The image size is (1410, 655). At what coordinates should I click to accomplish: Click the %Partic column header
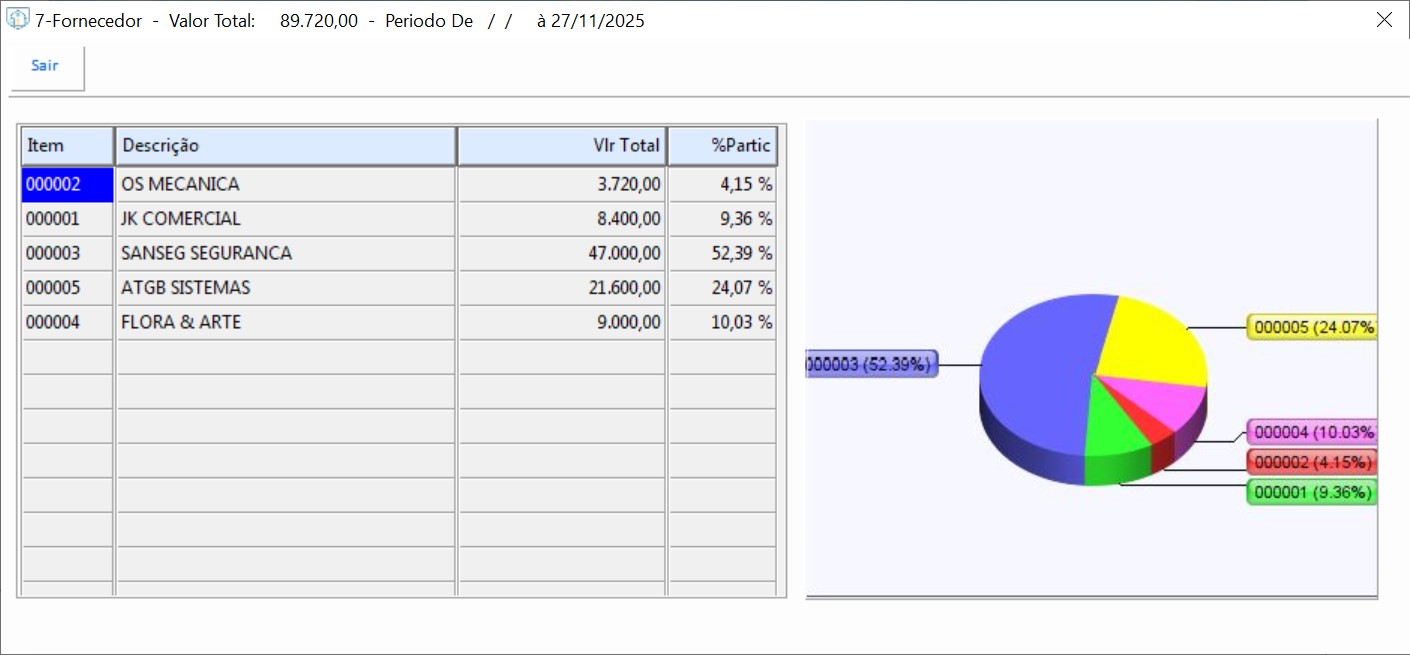pyautogui.click(x=722, y=146)
